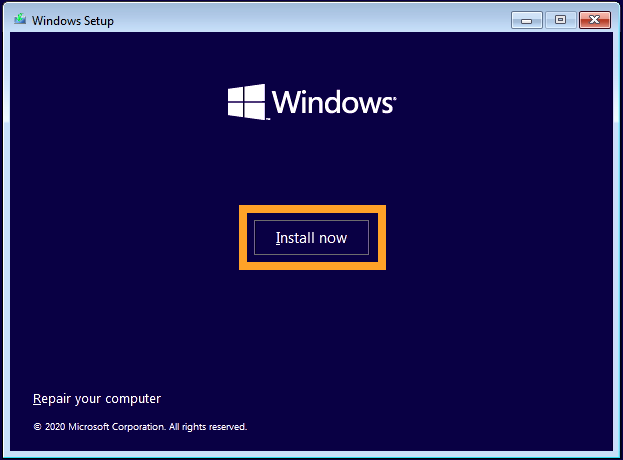Minimize the Windows Setup window
This screenshot has width=623, height=460.
click(526, 19)
